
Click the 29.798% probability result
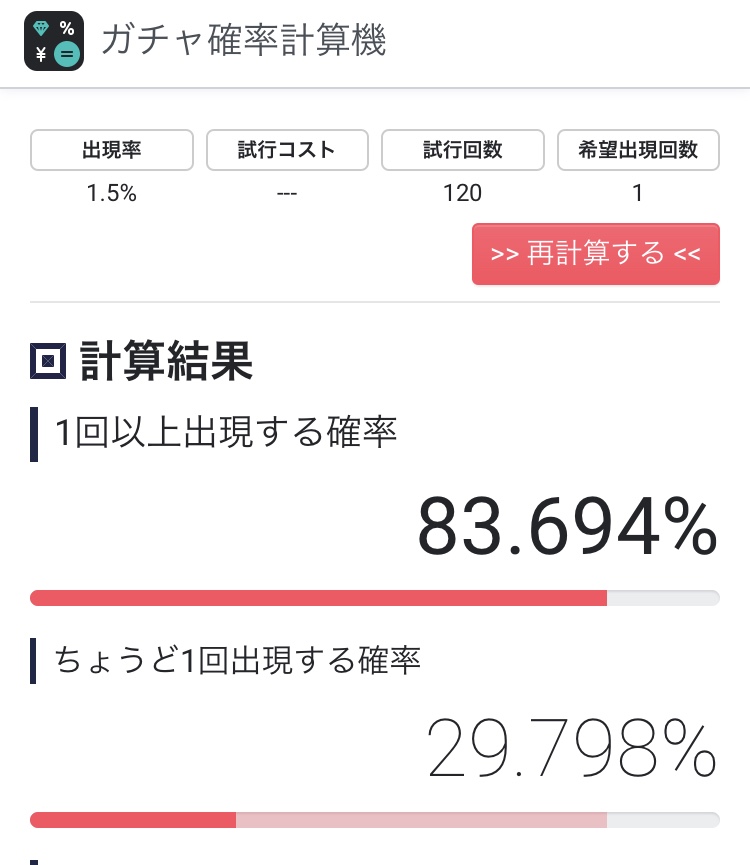(572, 748)
